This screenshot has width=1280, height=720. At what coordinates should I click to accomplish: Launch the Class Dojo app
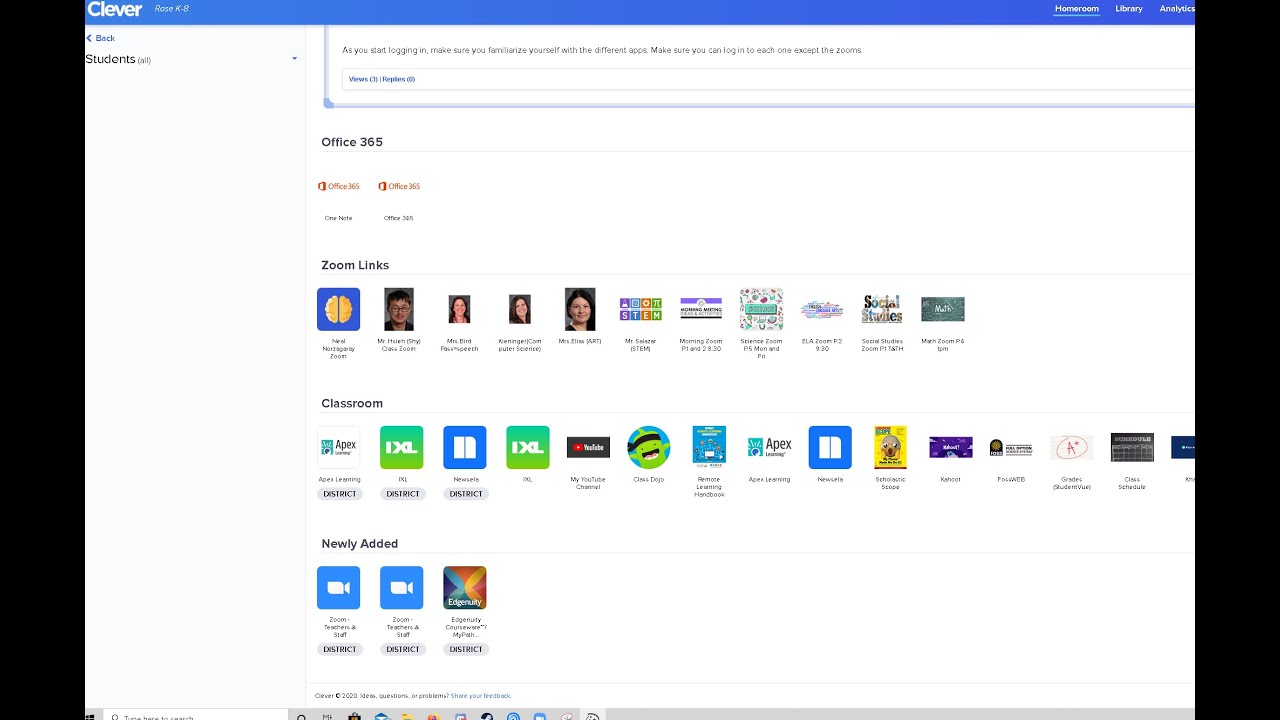(648, 447)
